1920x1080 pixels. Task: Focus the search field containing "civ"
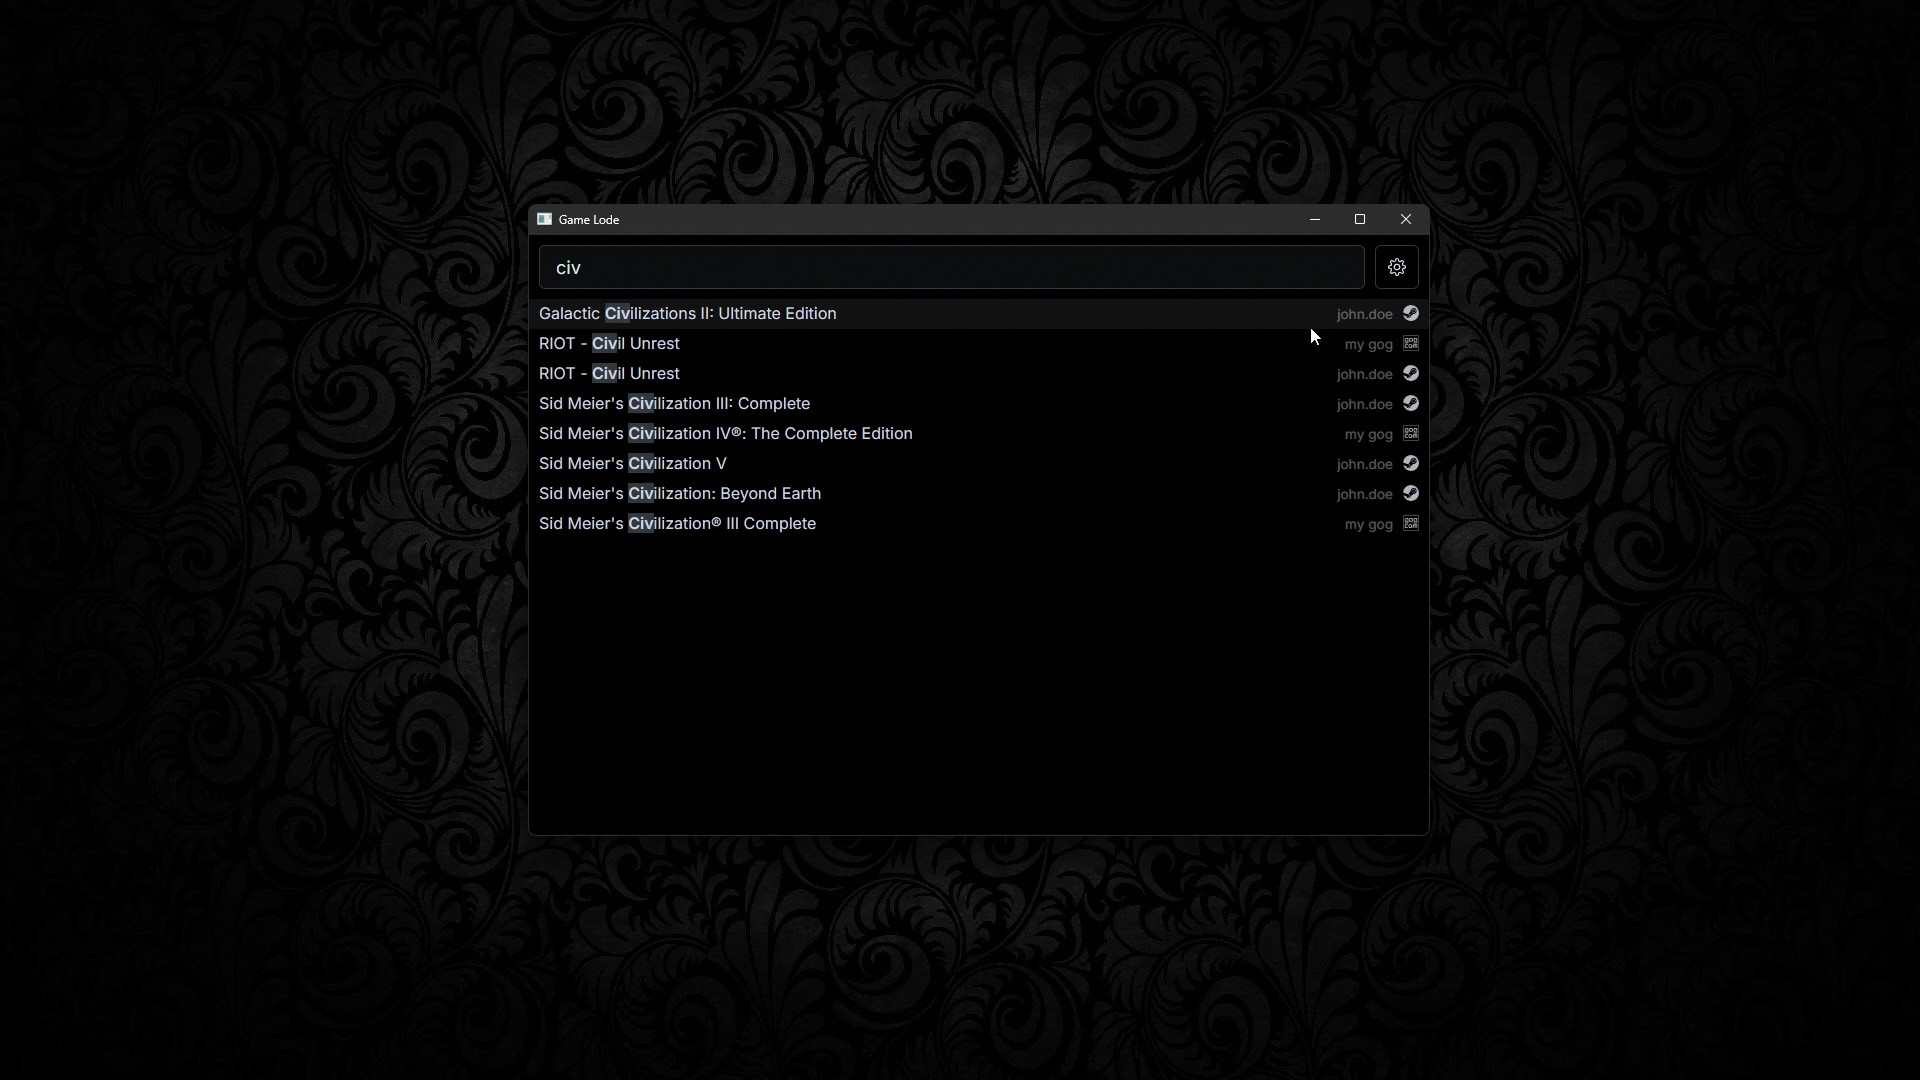tap(950, 267)
